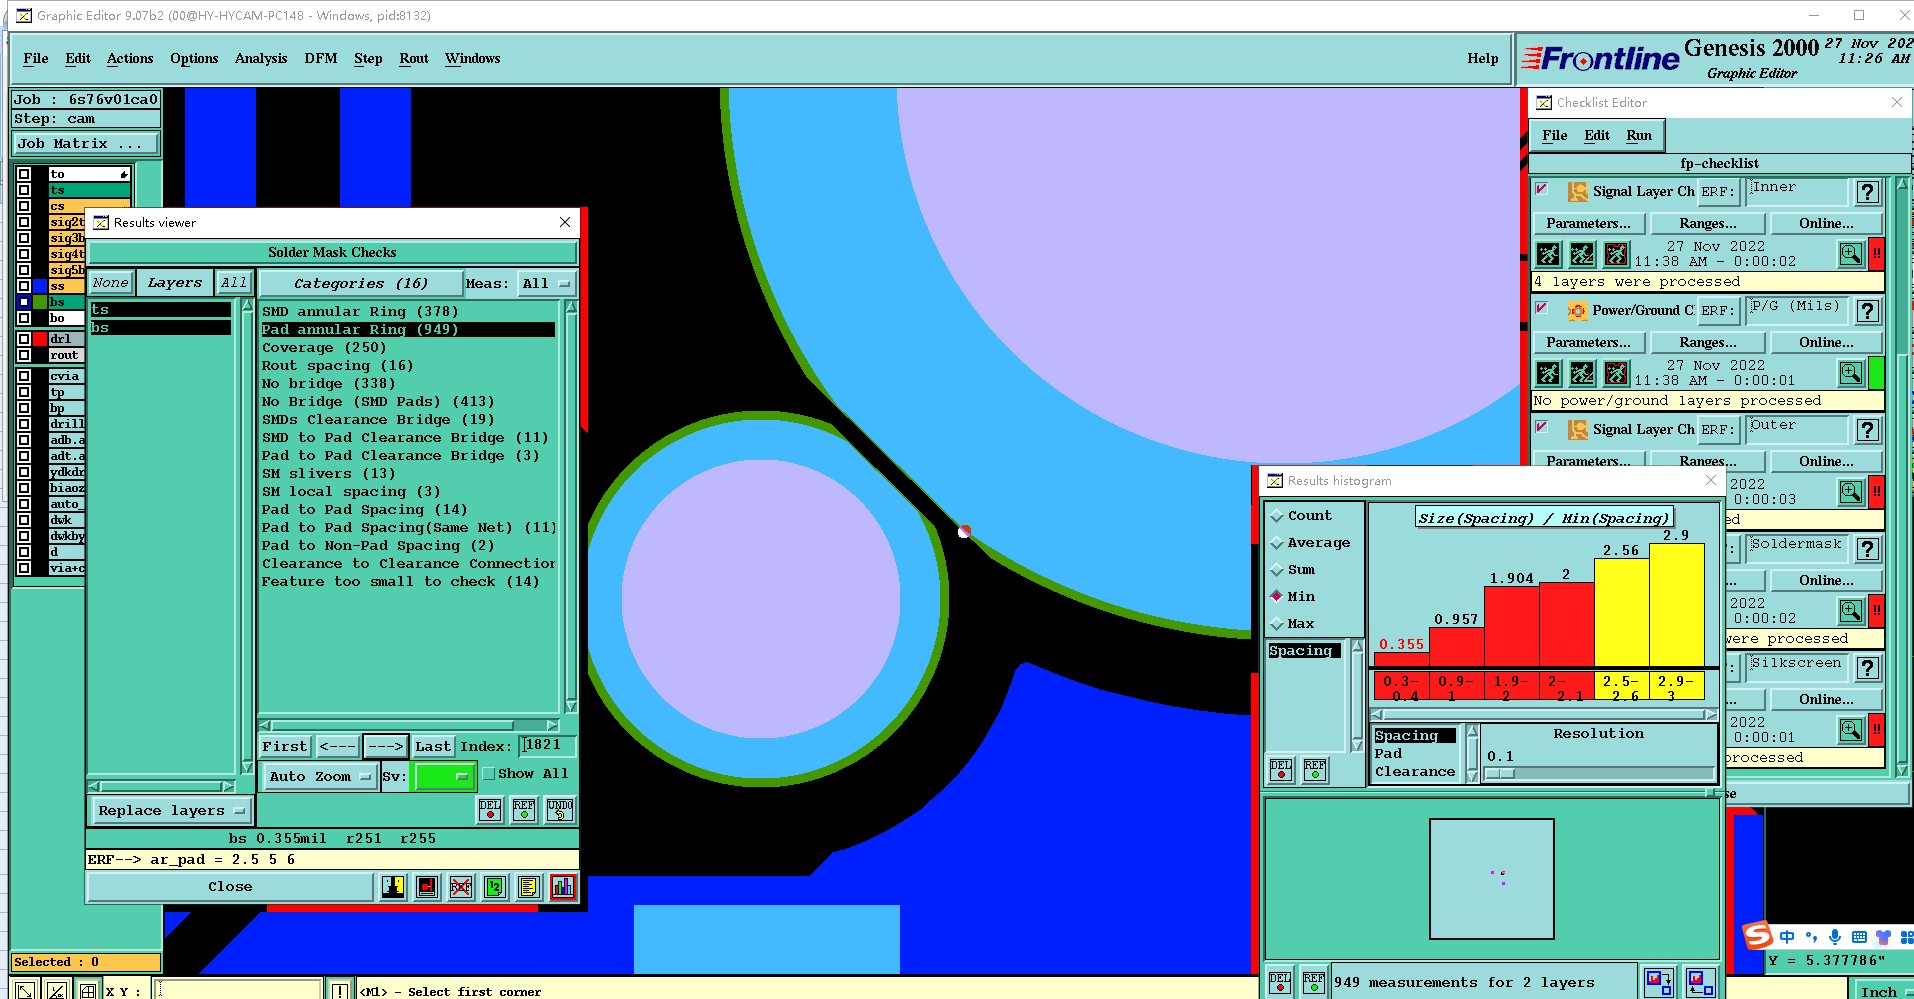Click the Close button in Results viewer

coord(230,887)
